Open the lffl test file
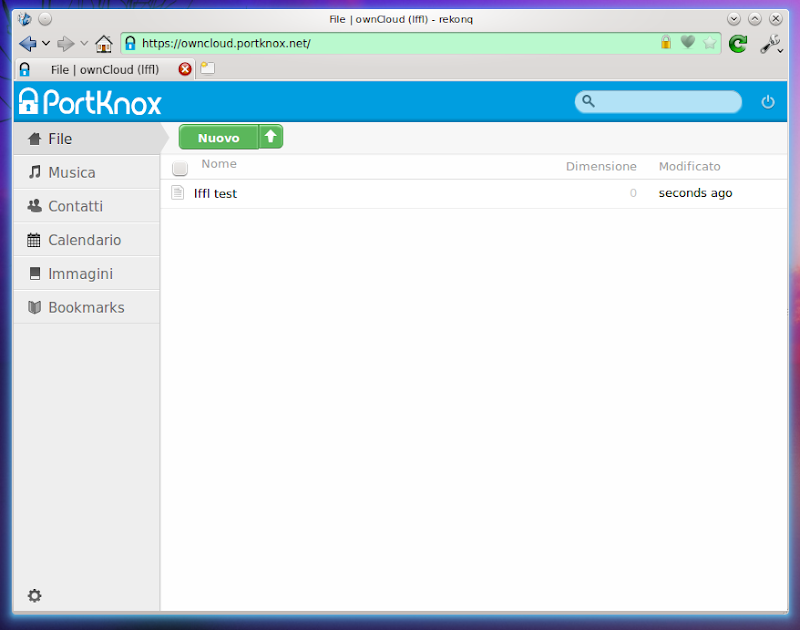This screenshot has height=630, width=800. pos(215,193)
